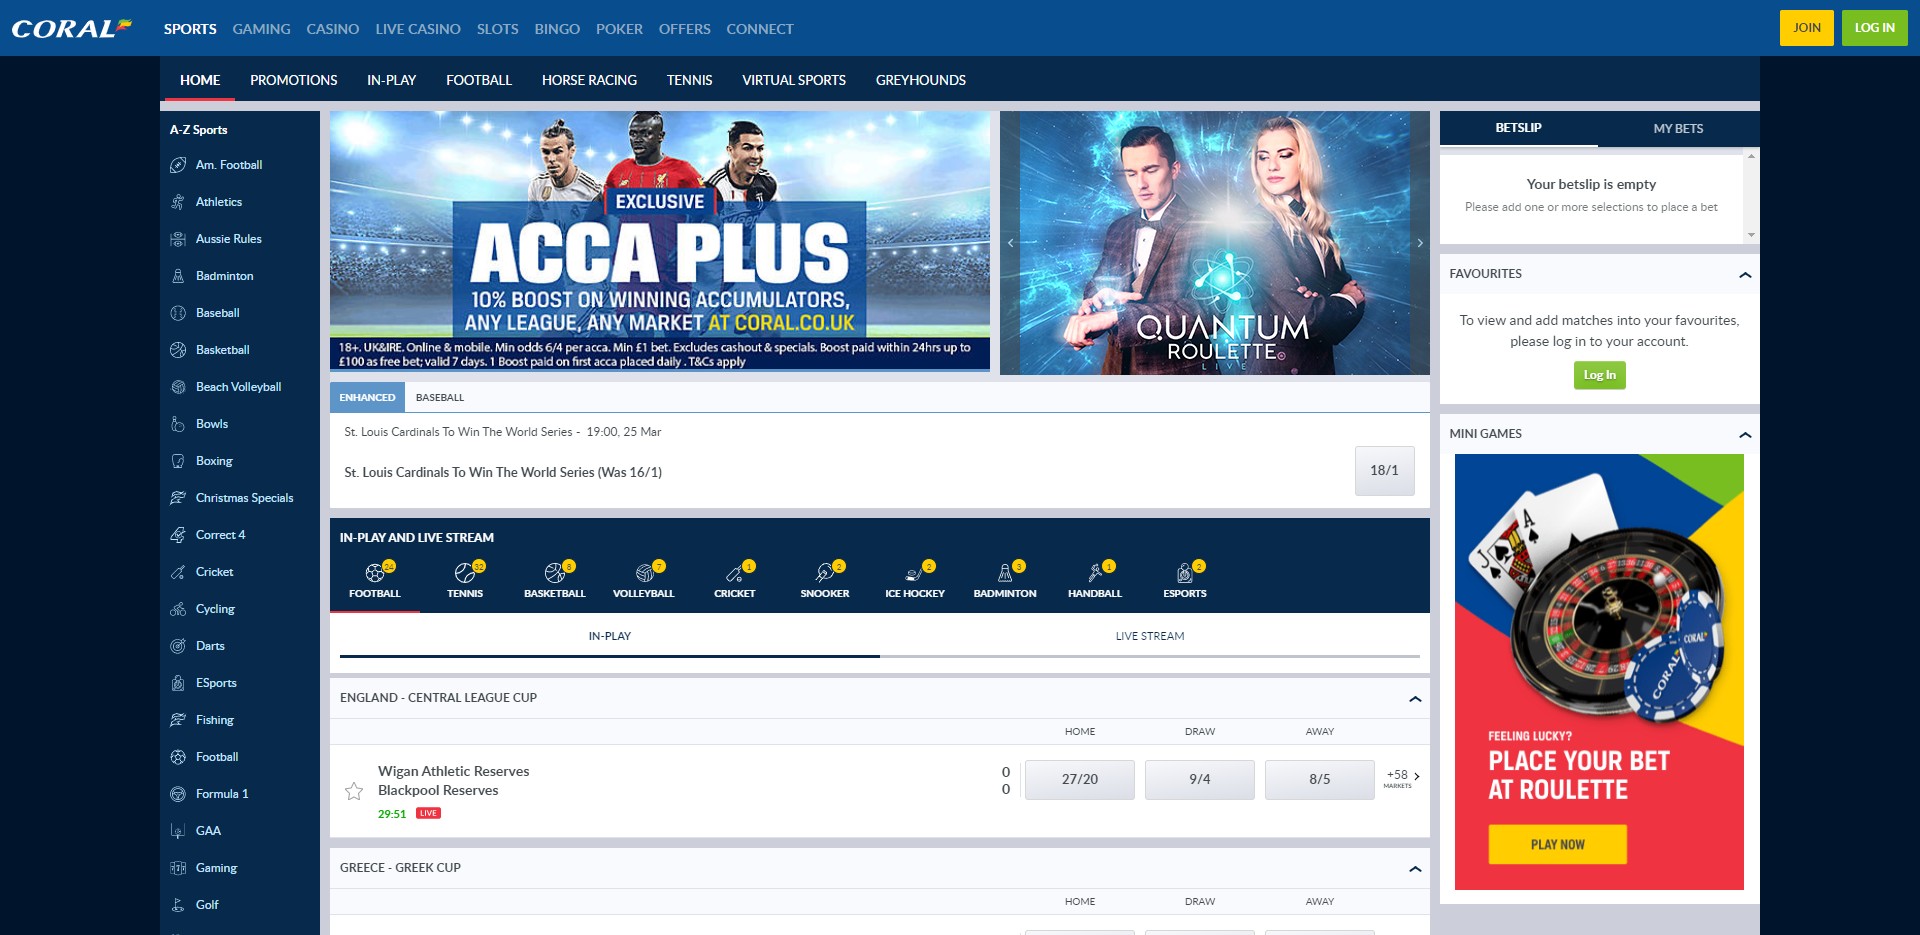Click the Gaming sidebar icon

pyautogui.click(x=178, y=868)
